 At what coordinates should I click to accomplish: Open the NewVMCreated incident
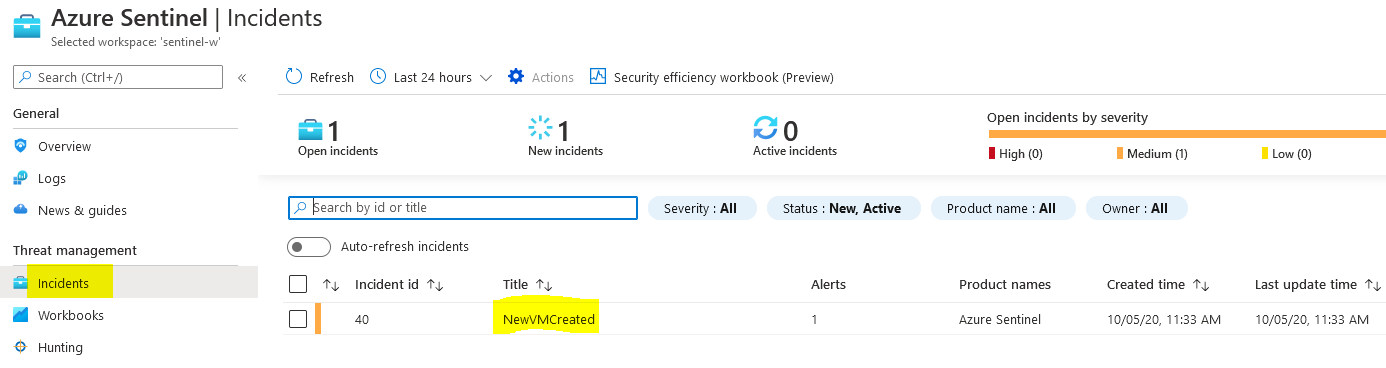[549, 319]
